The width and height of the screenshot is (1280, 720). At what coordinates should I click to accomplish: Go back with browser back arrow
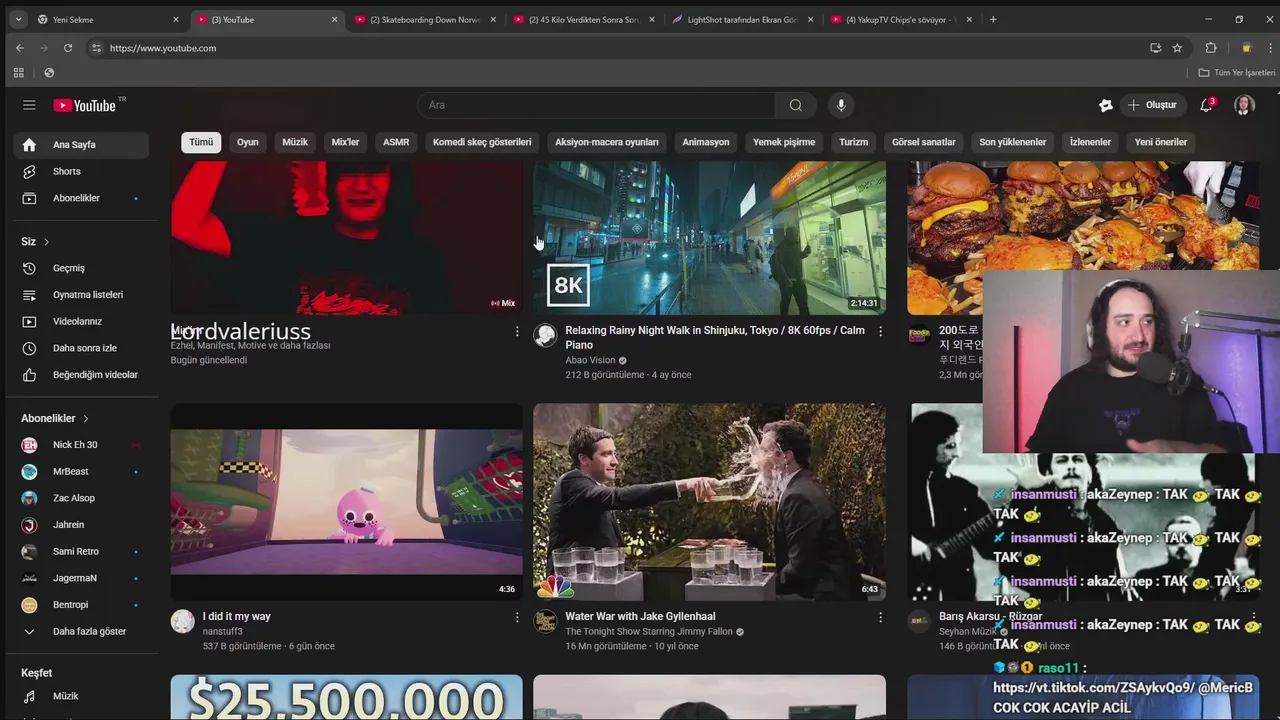pyautogui.click(x=19, y=48)
